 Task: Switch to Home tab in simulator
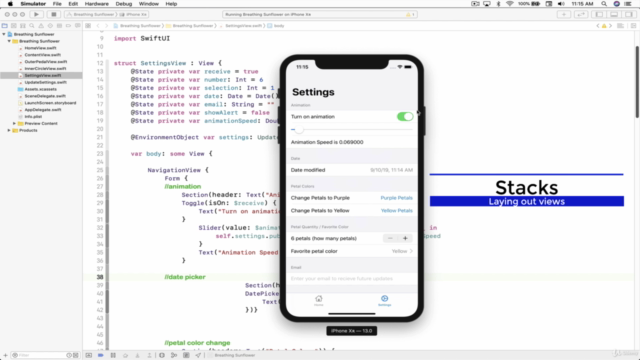coord(319,301)
